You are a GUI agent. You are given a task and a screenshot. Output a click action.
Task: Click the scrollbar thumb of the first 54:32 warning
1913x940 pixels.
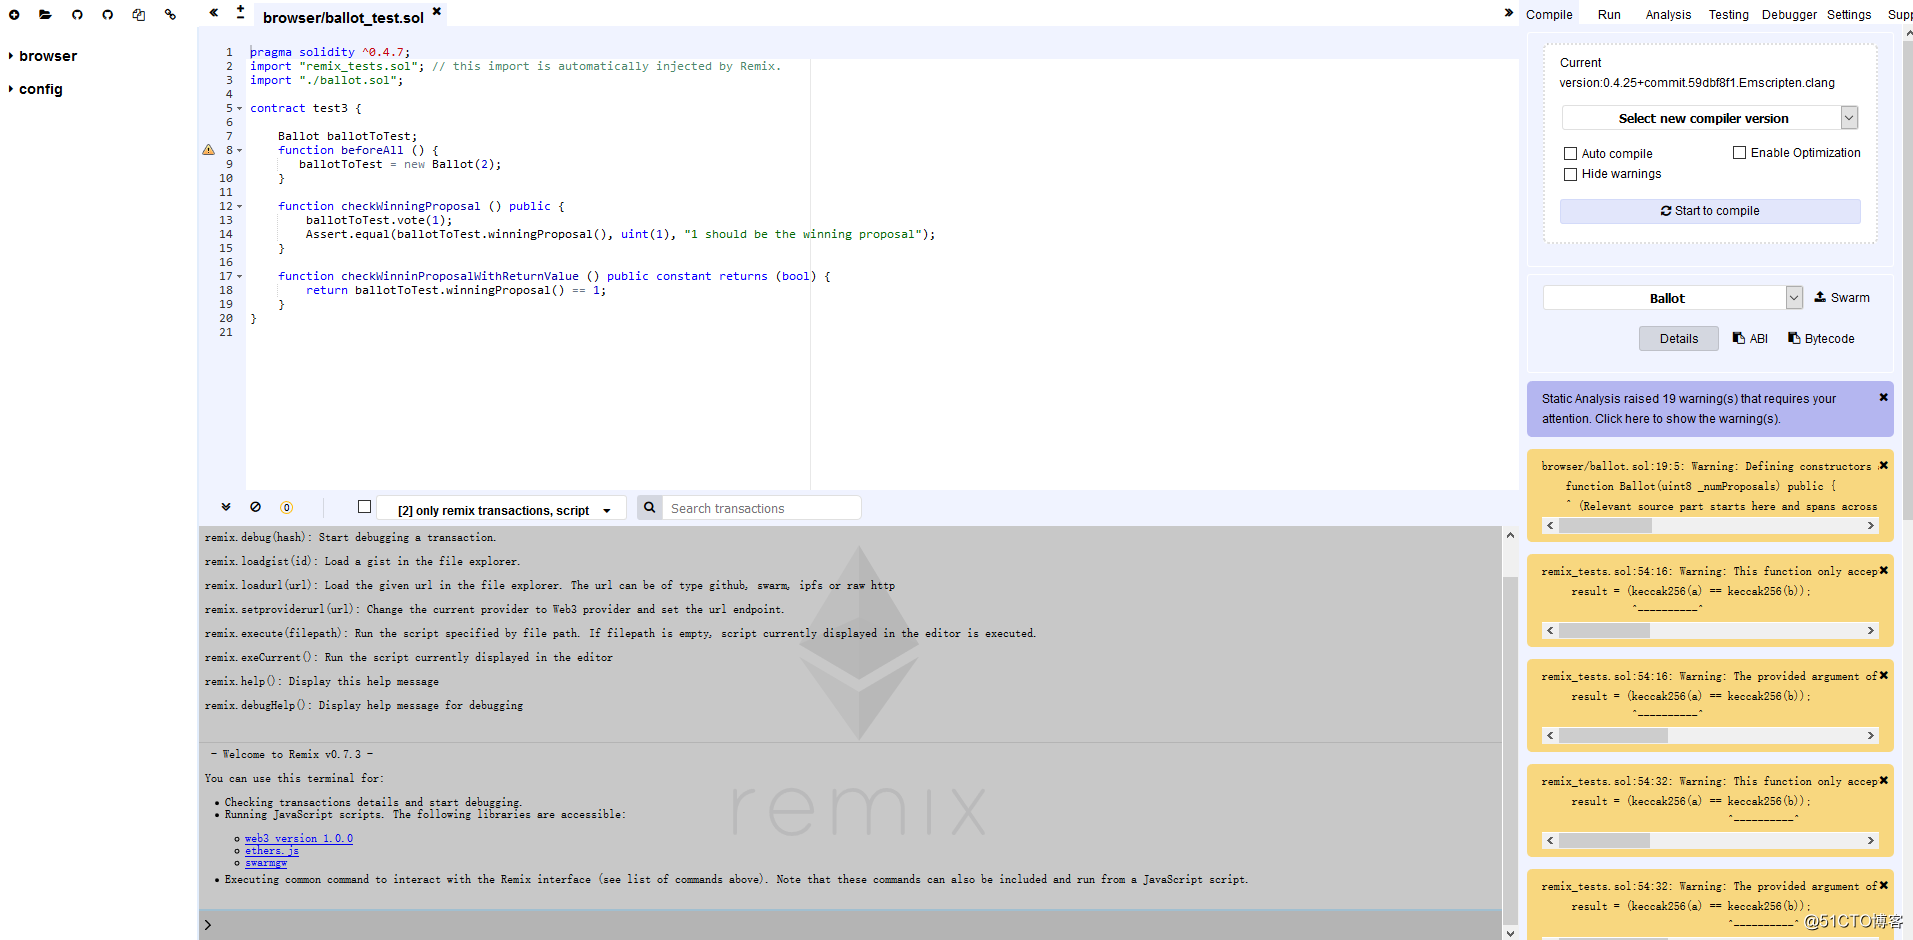tap(1604, 841)
